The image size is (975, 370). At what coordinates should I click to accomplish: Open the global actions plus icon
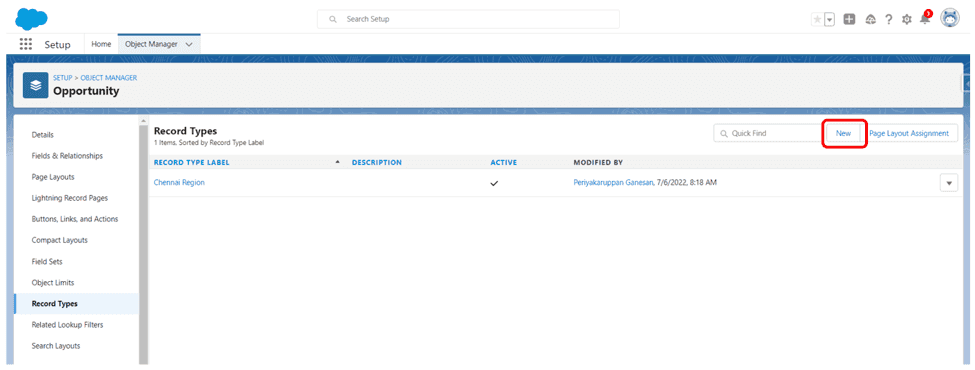[849, 19]
